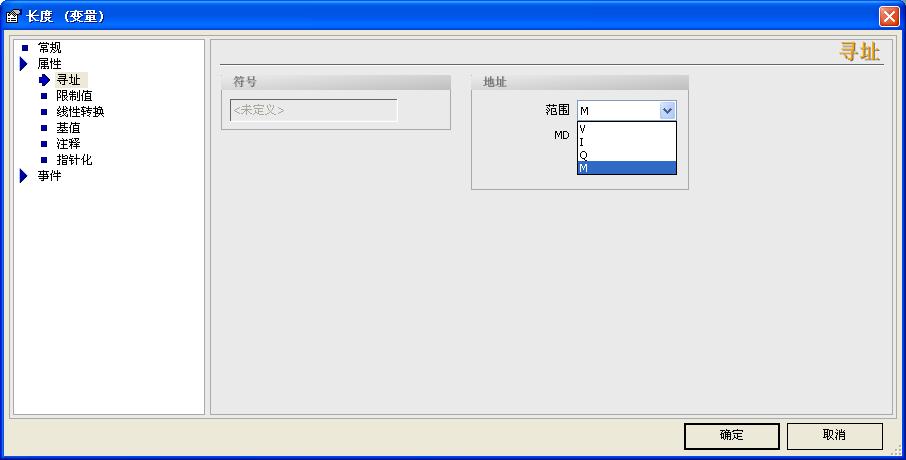Go to the 注释 page in the tree

[68, 144]
